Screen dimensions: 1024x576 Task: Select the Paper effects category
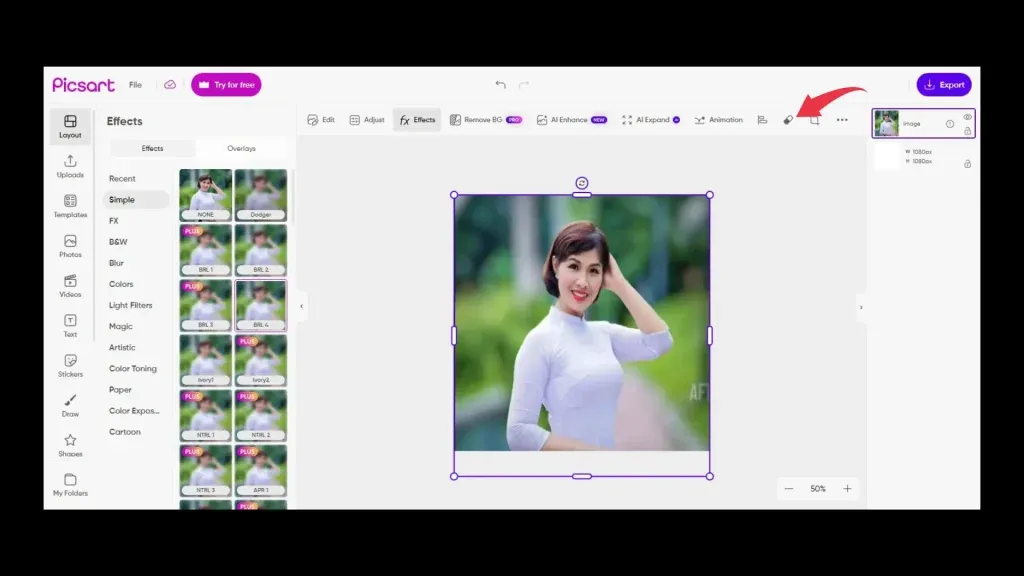(120, 390)
